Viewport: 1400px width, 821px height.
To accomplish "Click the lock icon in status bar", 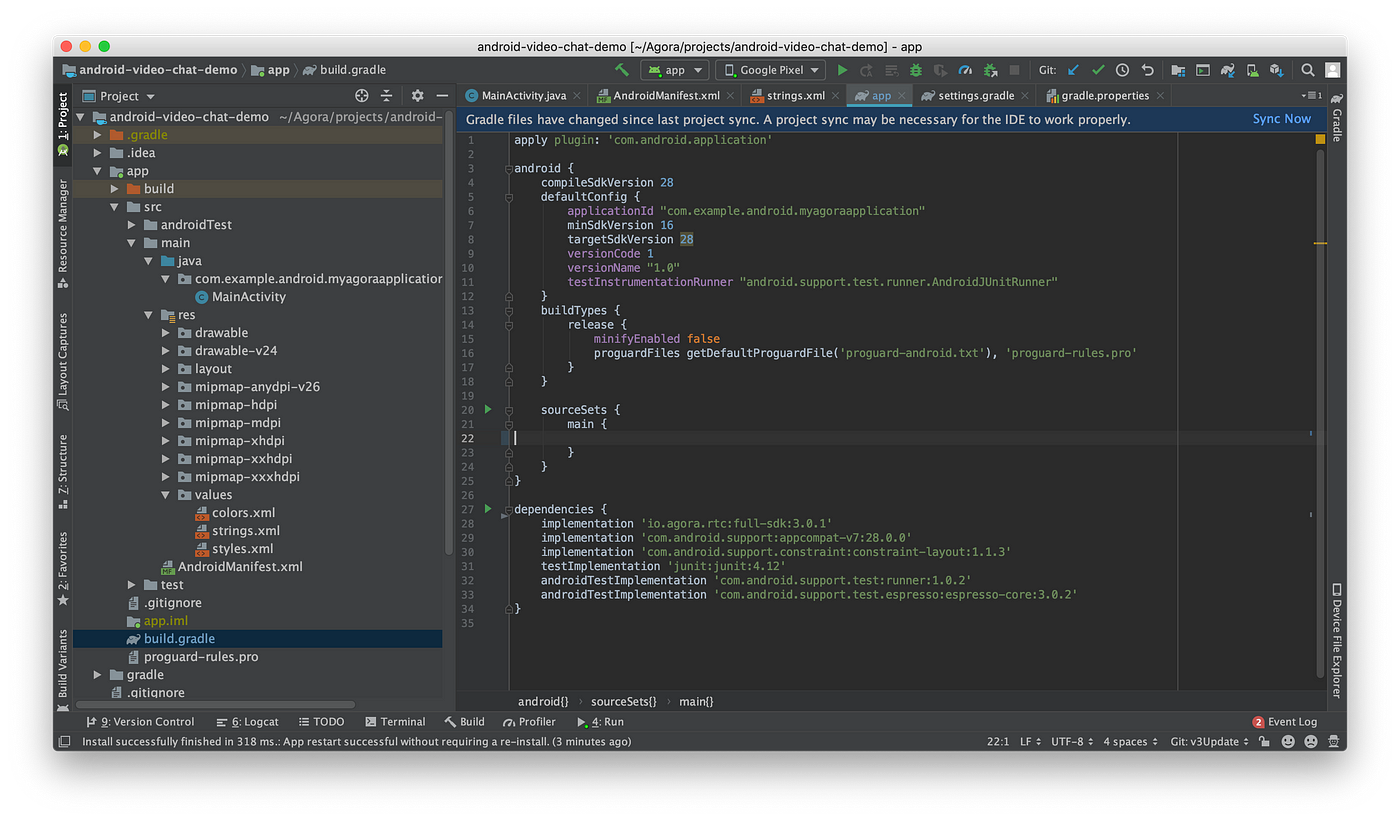I will click(1264, 742).
